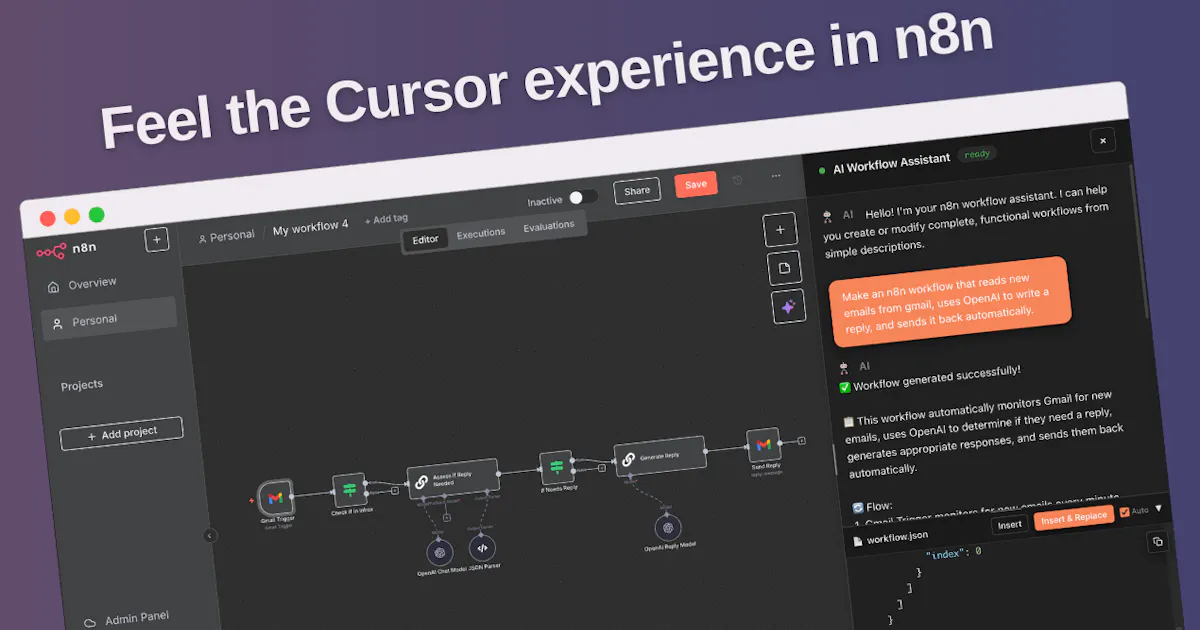
Task: Click the green macOS window maximize dot
Action: tap(97, 214)
